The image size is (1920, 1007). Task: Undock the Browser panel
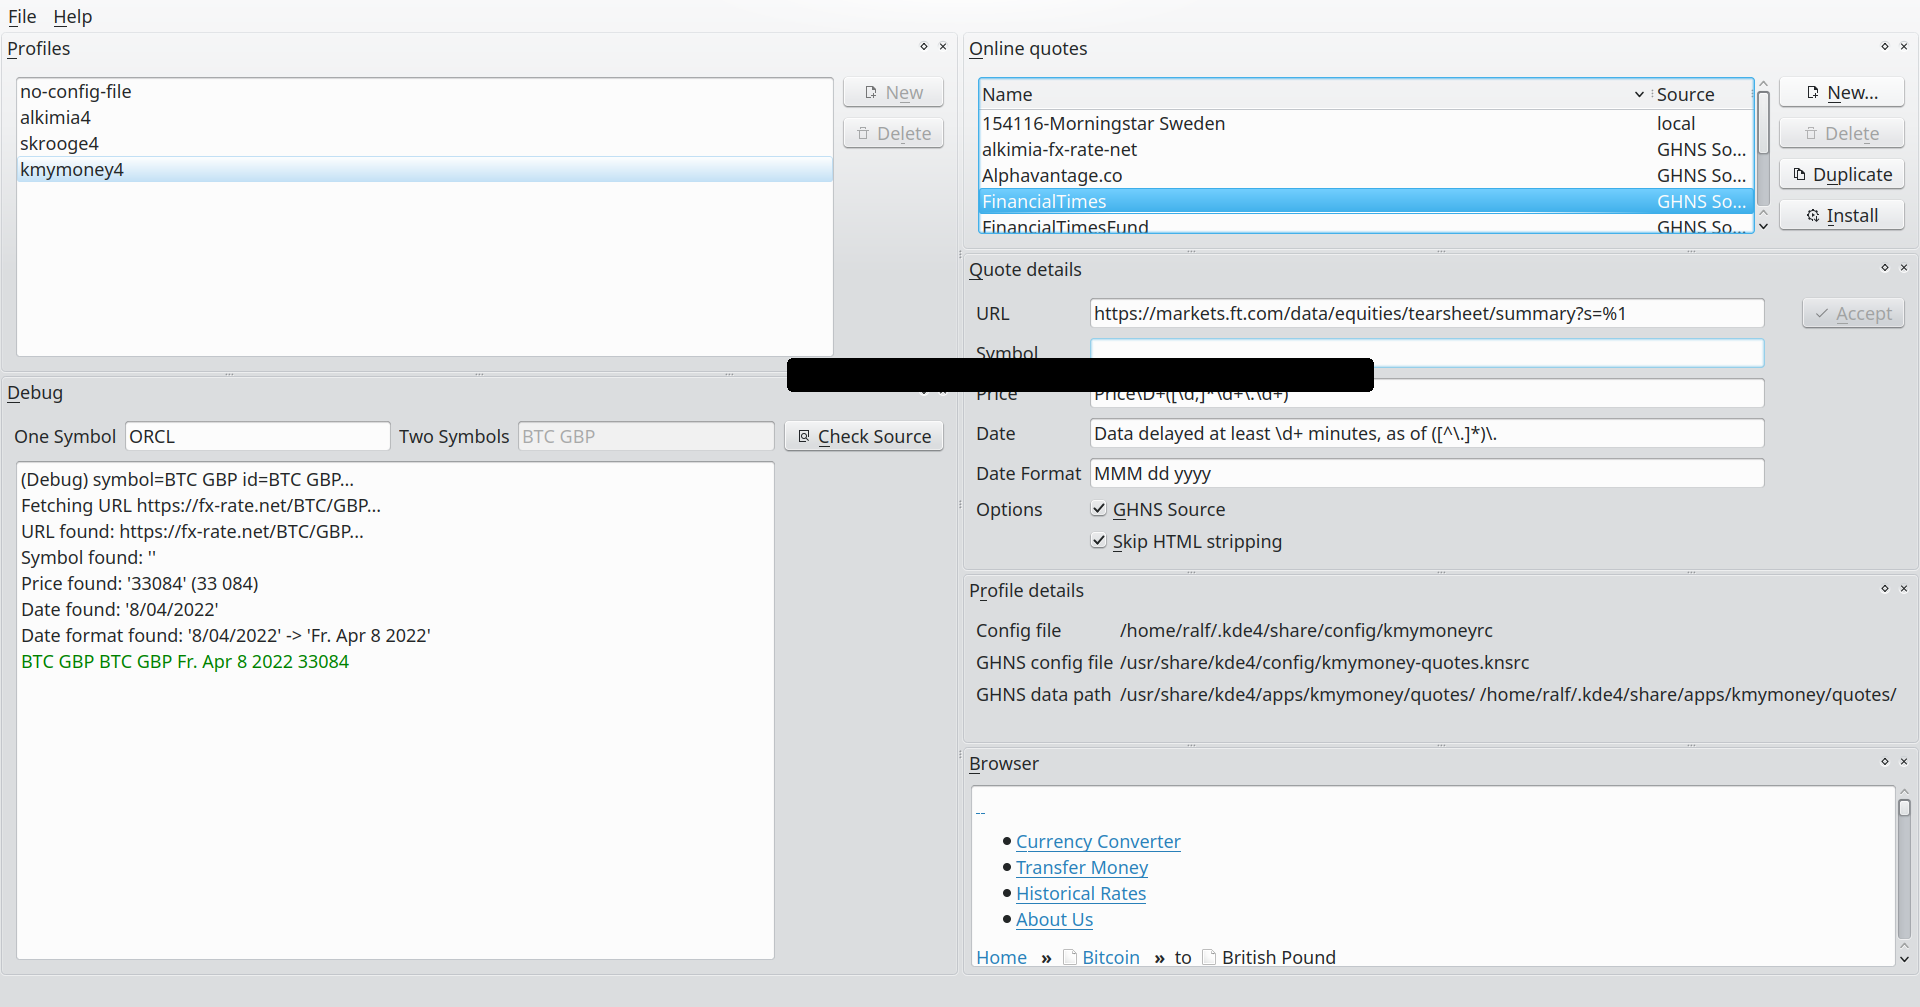1884,762
